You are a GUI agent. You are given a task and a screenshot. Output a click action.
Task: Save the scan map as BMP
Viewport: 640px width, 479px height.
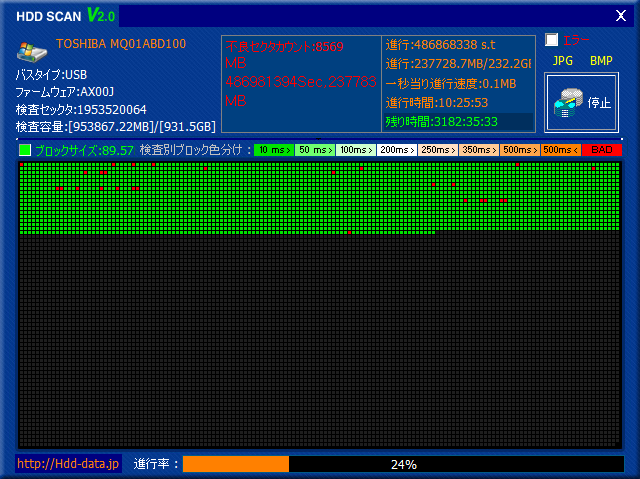tap(601, 61)
